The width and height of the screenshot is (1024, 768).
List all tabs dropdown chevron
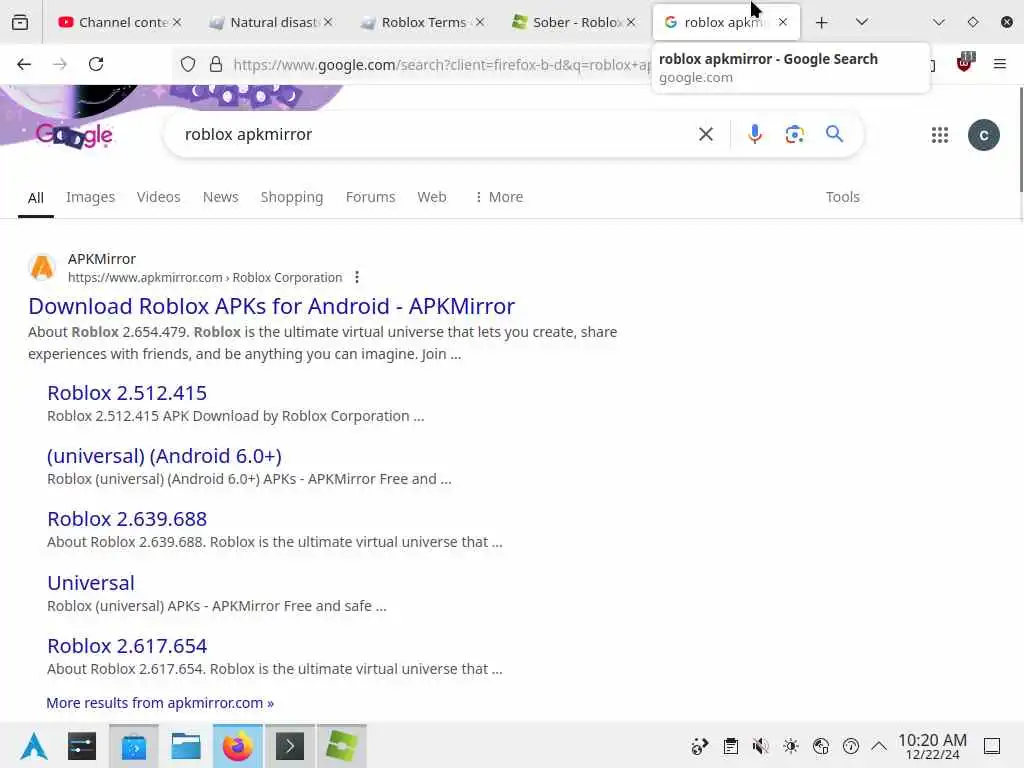coord(862,23)
